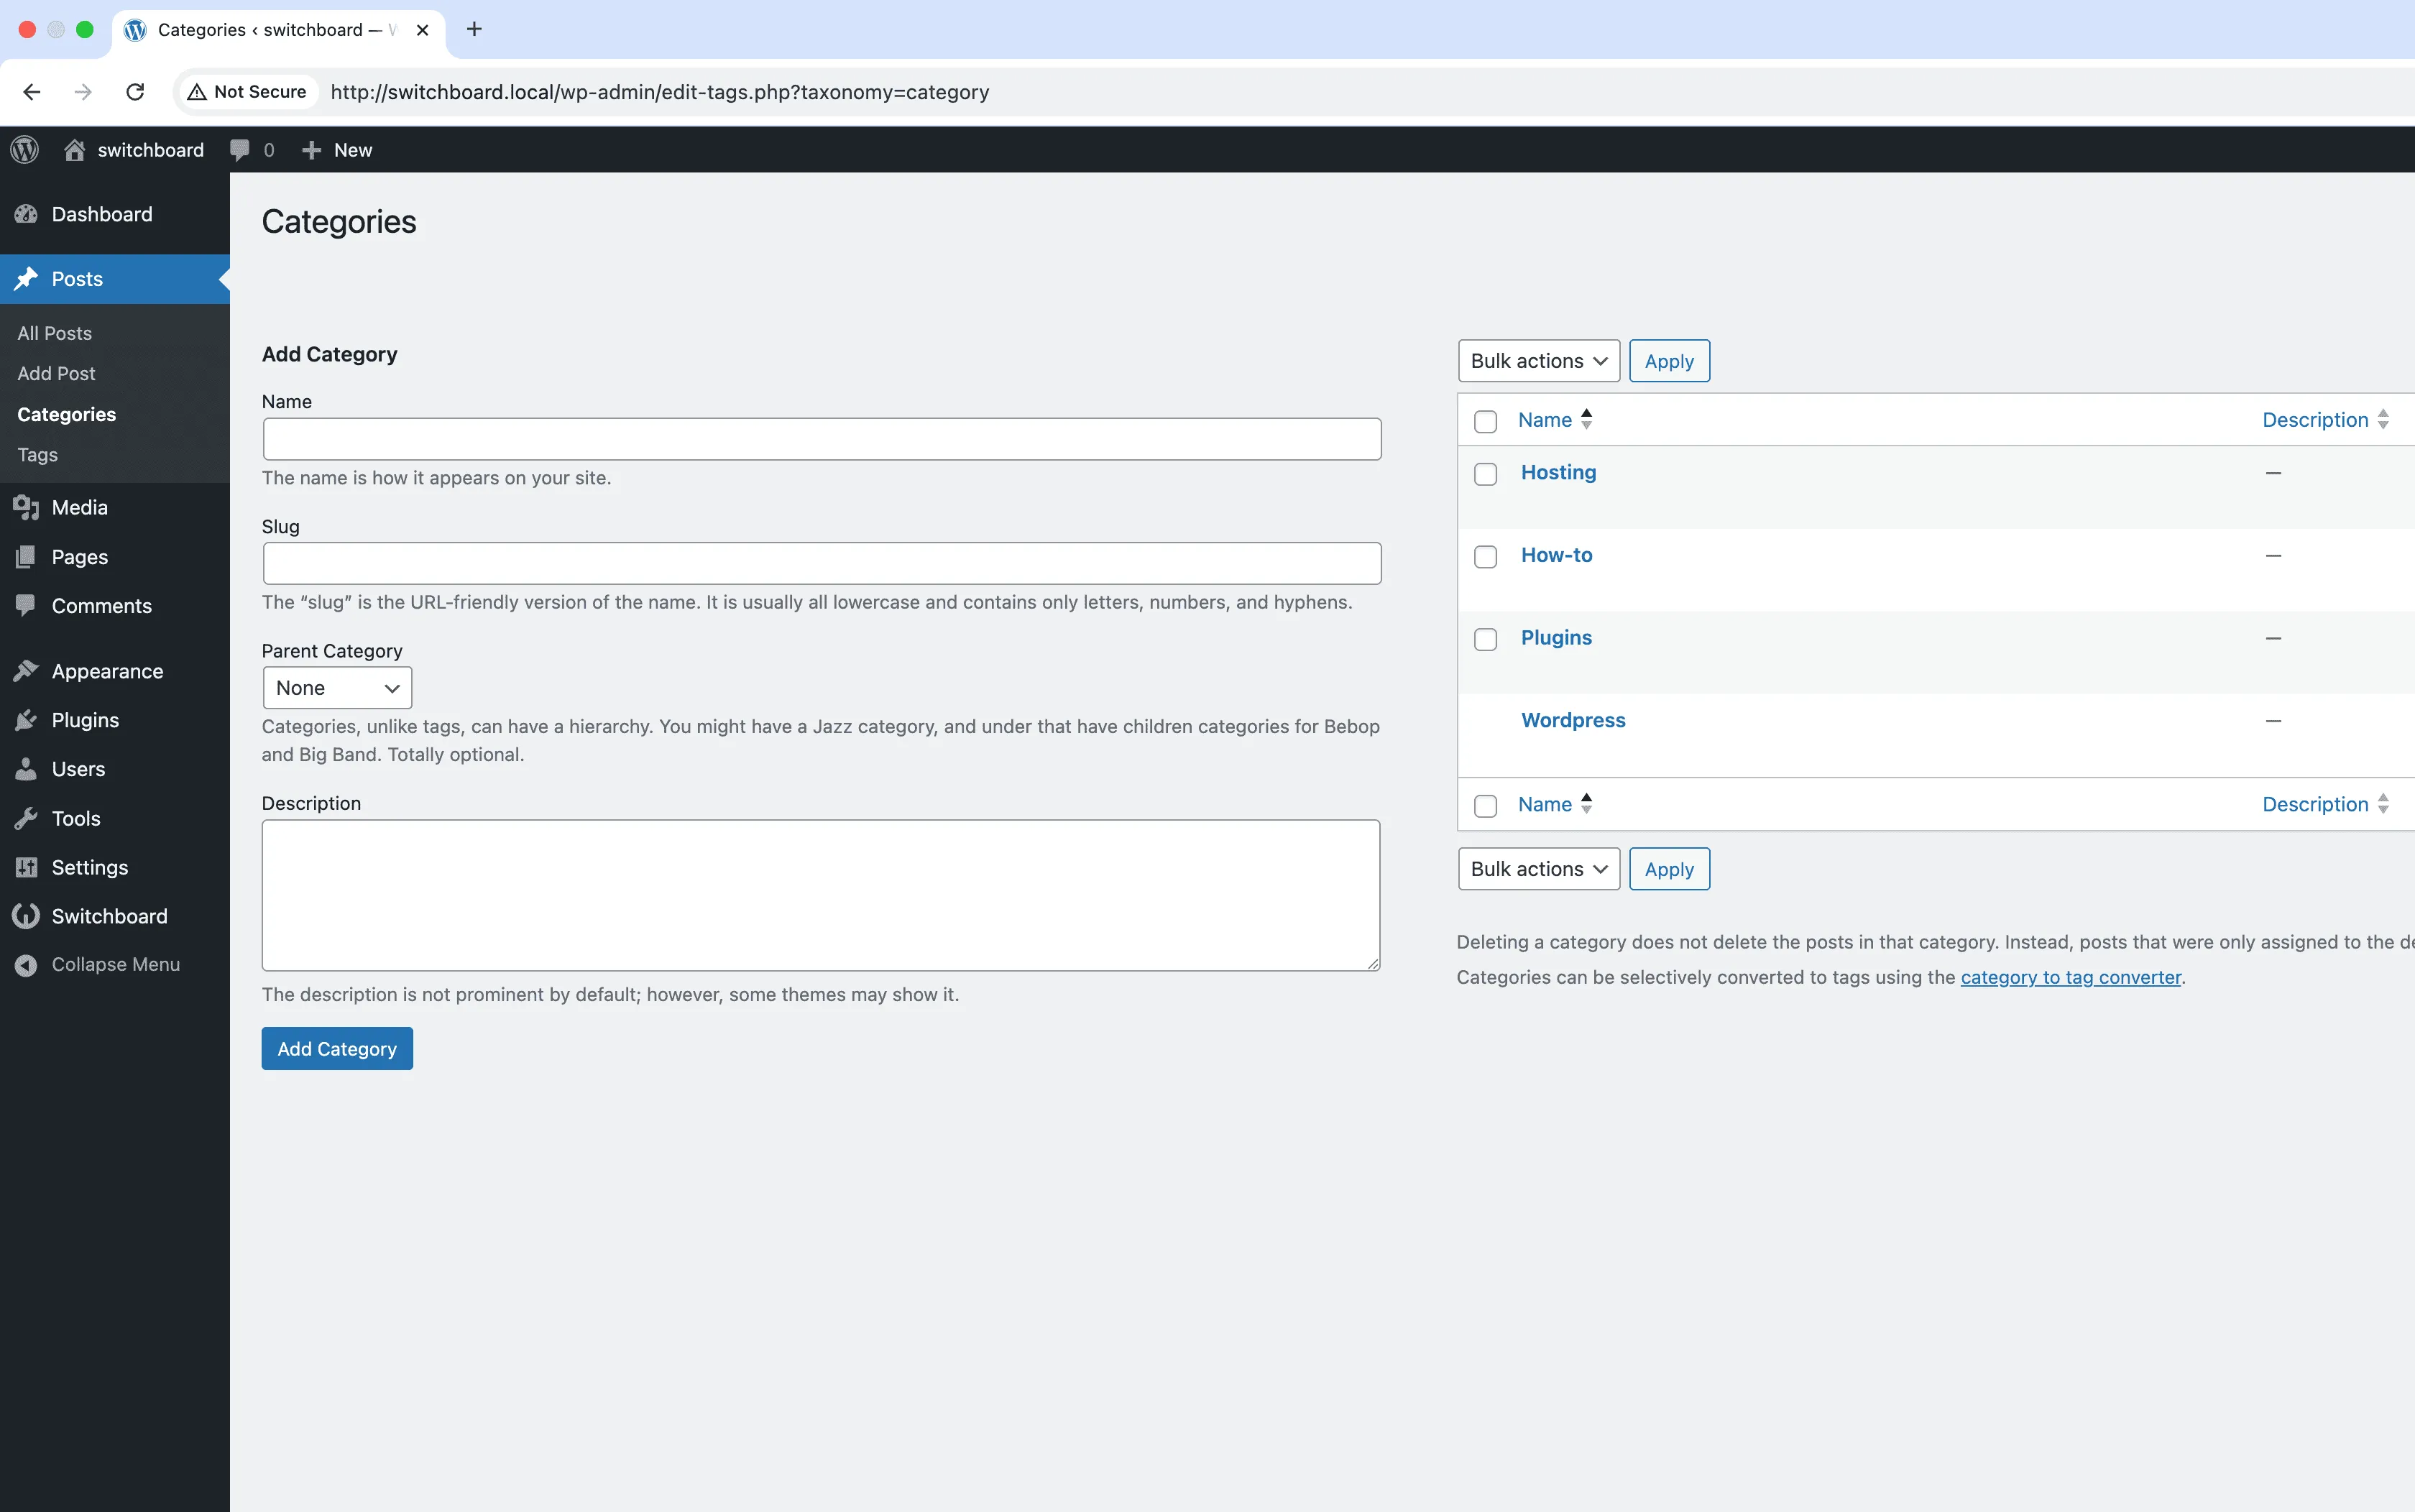Open Pages using its page icon
2415x1512 pixels.
point(27,557)
